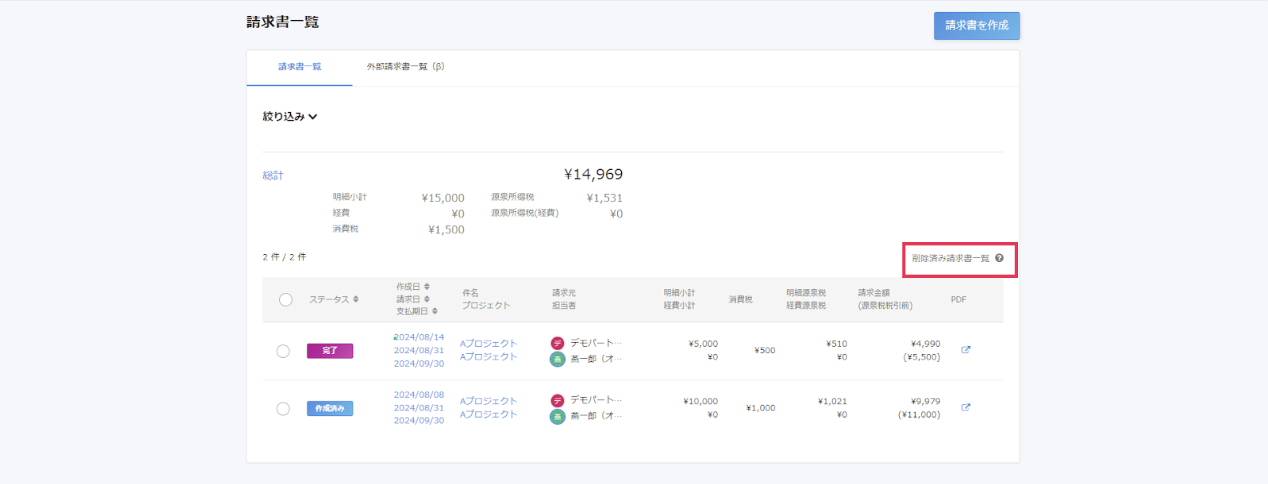Image resolution: width=1268 pixels, height=484 pixels.
Task: Open top Aプロジェクト subject link in 完了 row
Action: coord(489,343)
